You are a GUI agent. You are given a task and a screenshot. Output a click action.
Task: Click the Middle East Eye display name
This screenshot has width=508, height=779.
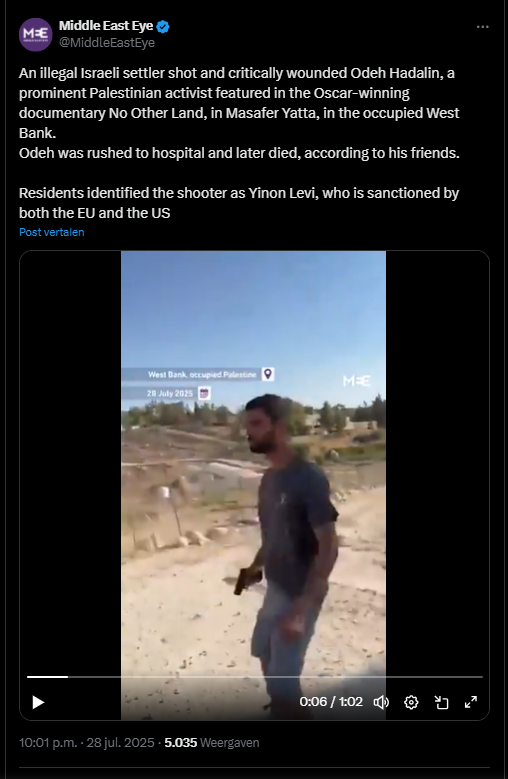point(106,26)
